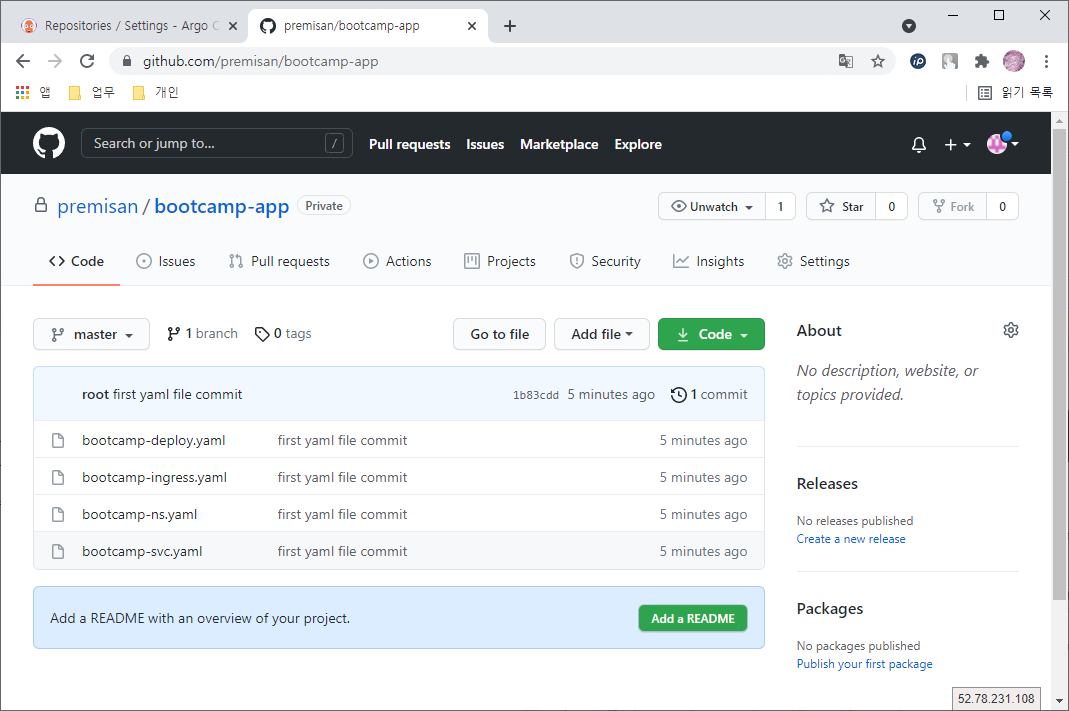Click the GitHub Octocat logo
Screen dimensions: 1069x711
tap(49, 143)
